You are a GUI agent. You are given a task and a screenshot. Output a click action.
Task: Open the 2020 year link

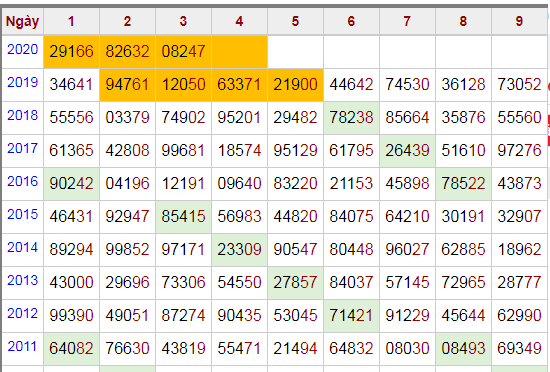click(x=22, y=49)
